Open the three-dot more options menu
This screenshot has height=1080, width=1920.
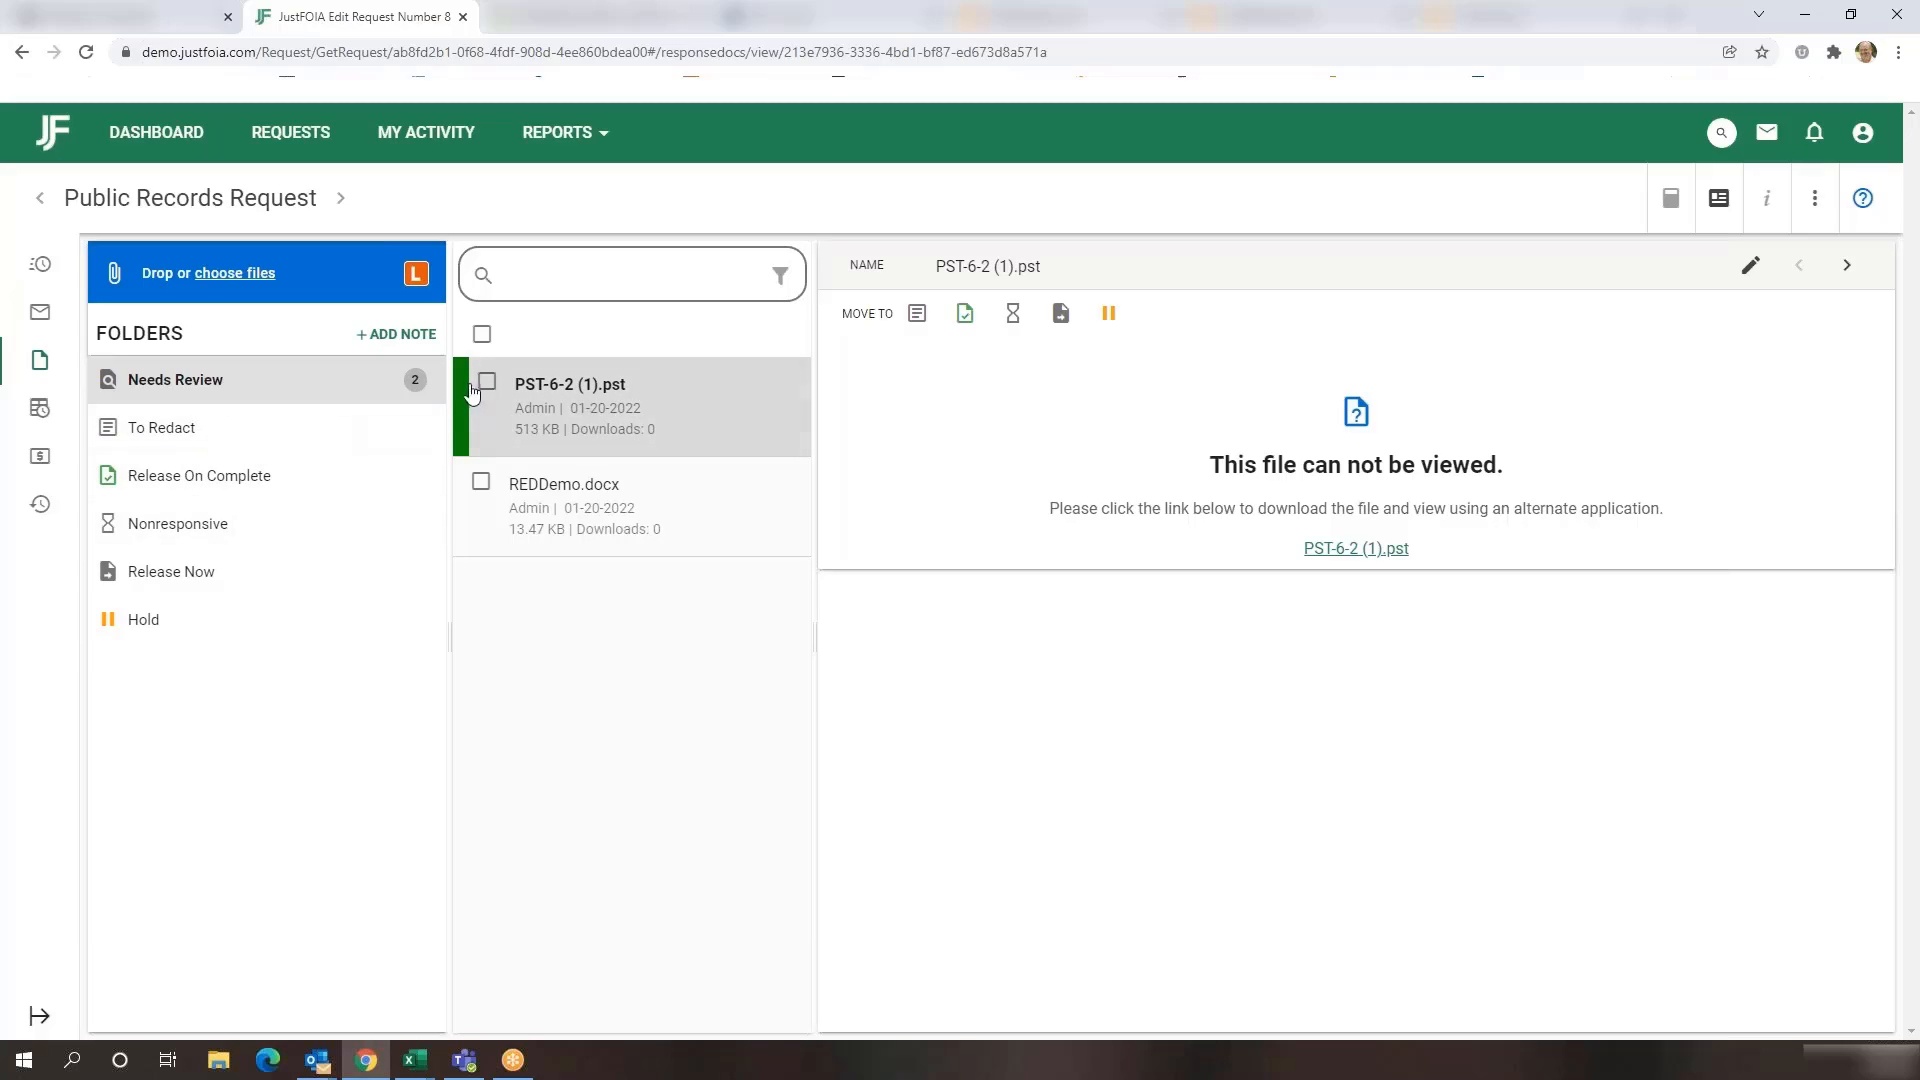pos(1814,198)
